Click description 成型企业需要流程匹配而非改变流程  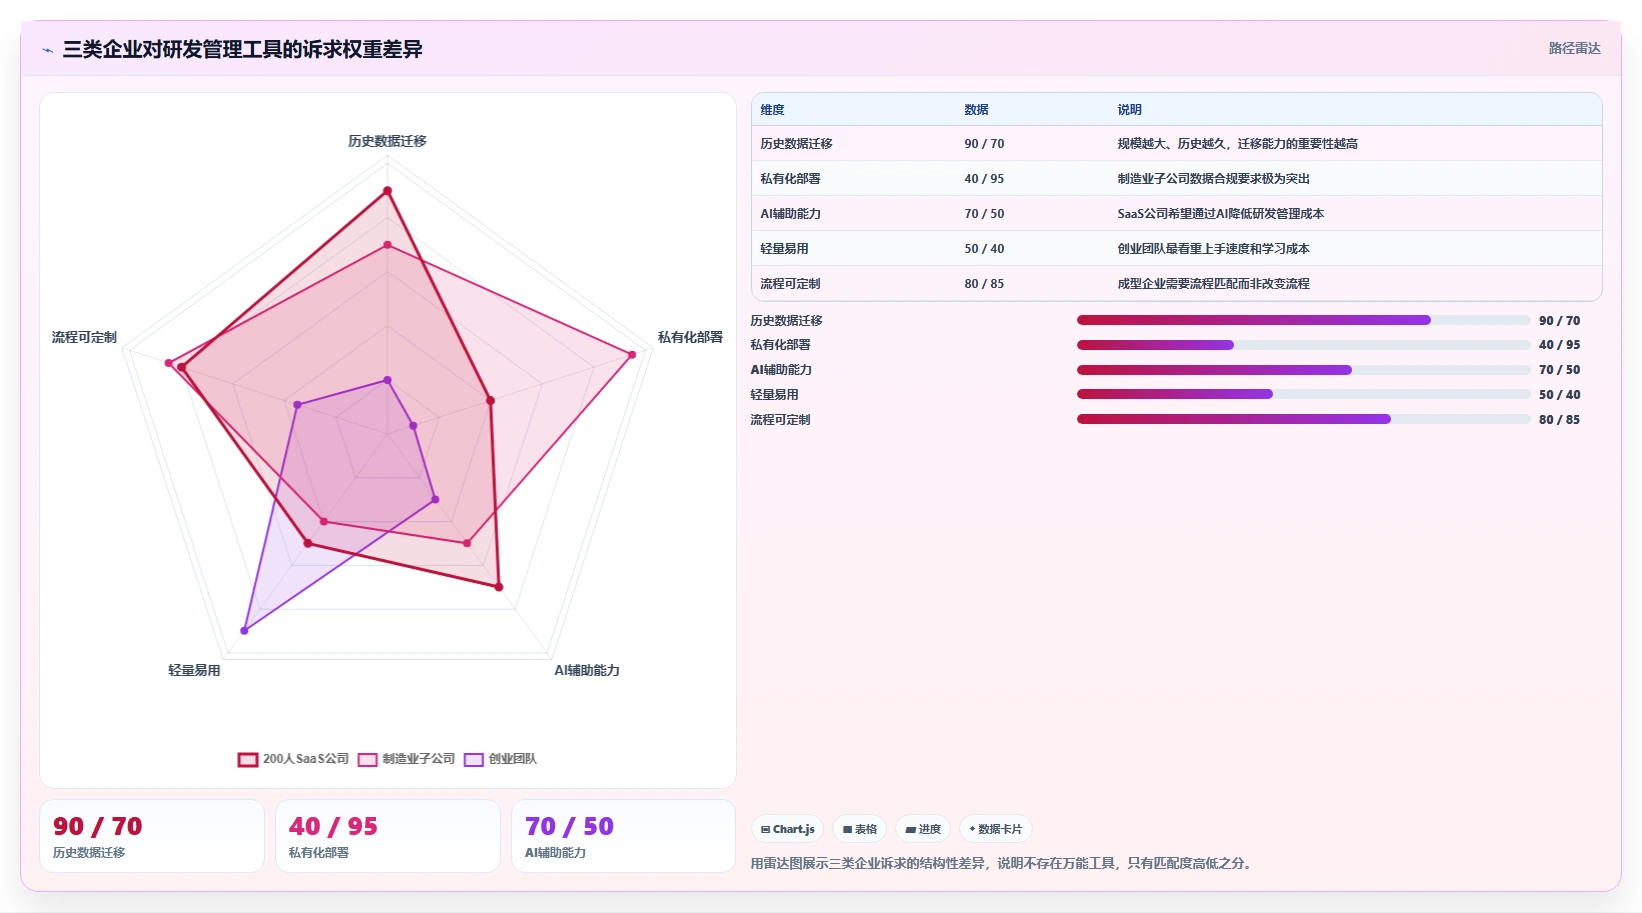point(1213,284)
